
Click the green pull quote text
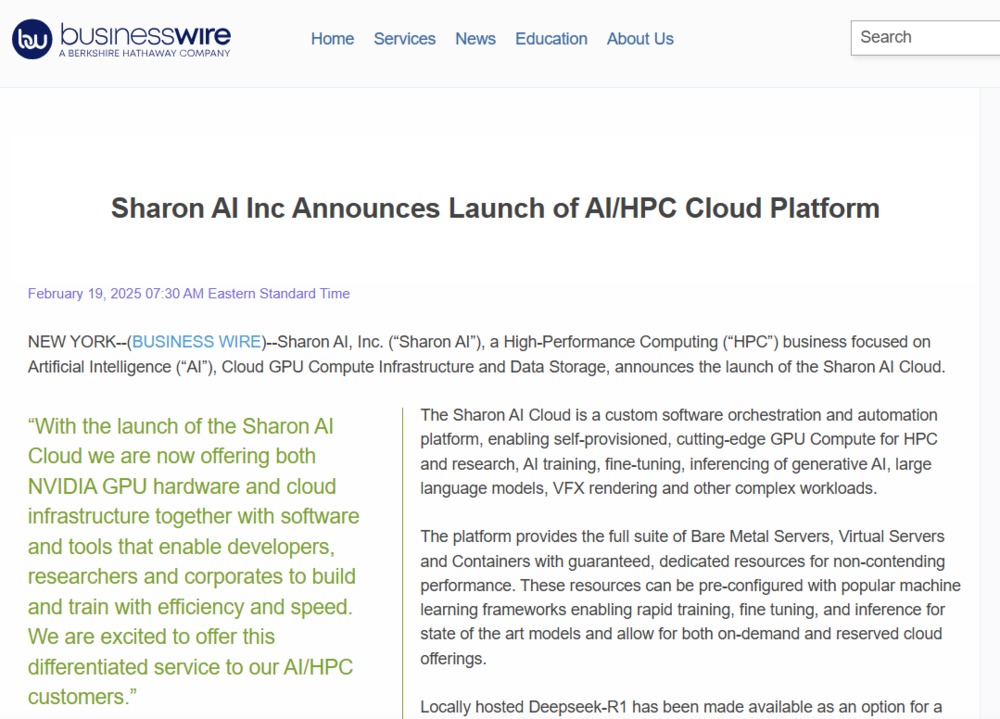point(193,561)
